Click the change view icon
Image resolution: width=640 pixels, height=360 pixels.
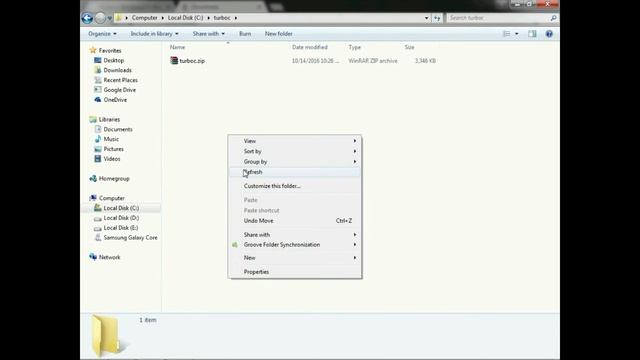pos(507,34)
